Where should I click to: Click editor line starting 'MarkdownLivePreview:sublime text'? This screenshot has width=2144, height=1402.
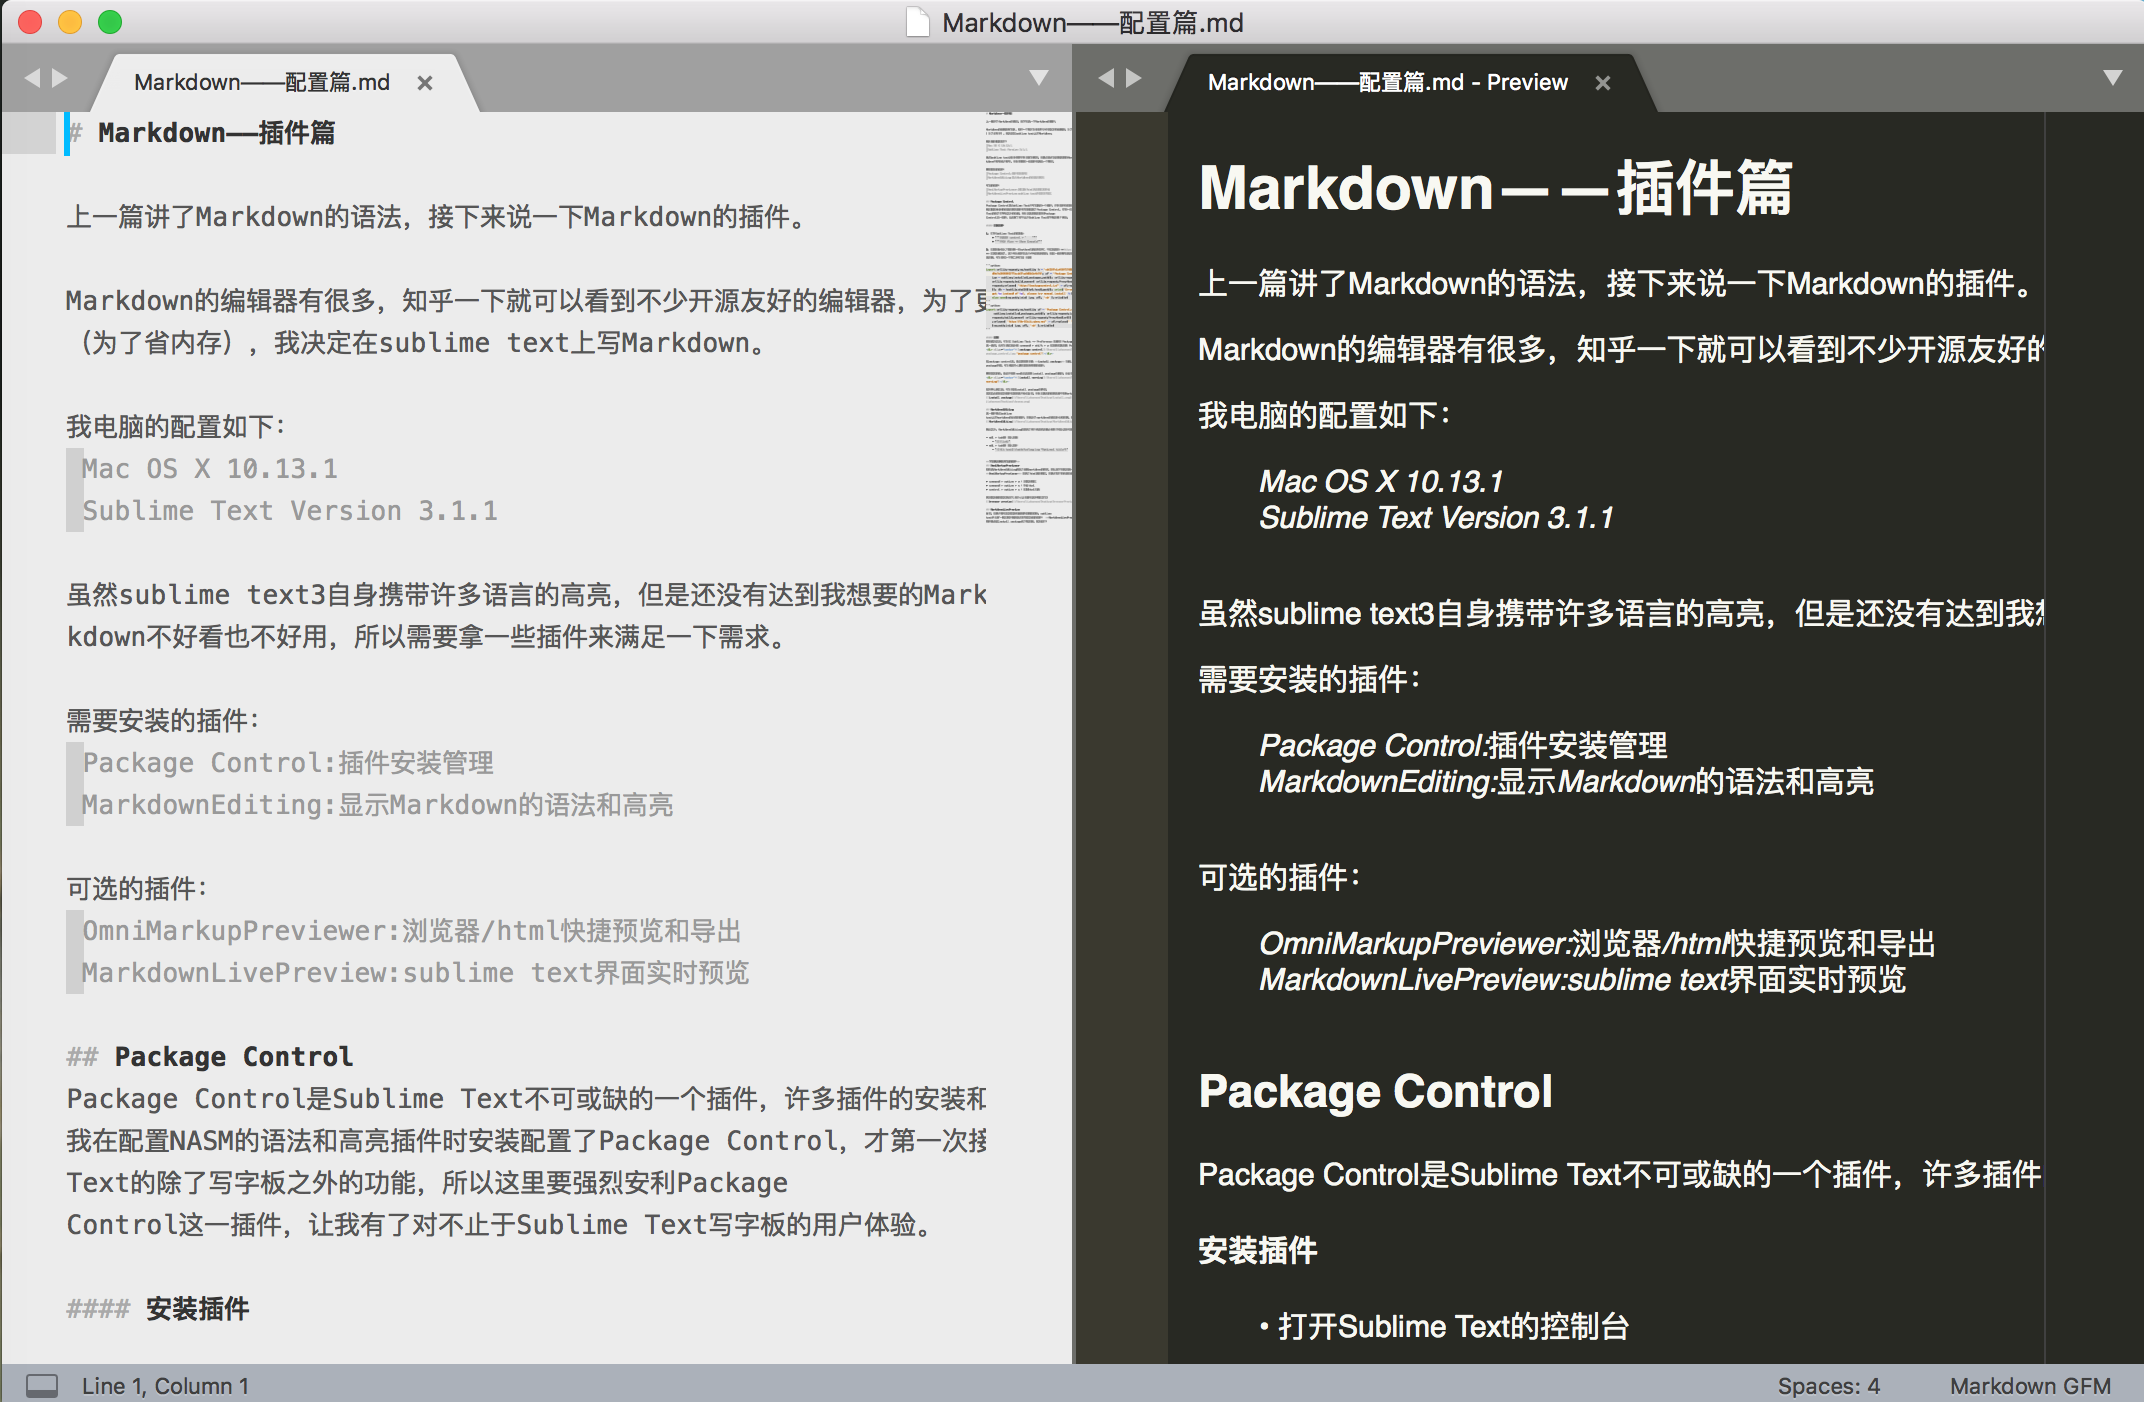click(x=415, y=972)
